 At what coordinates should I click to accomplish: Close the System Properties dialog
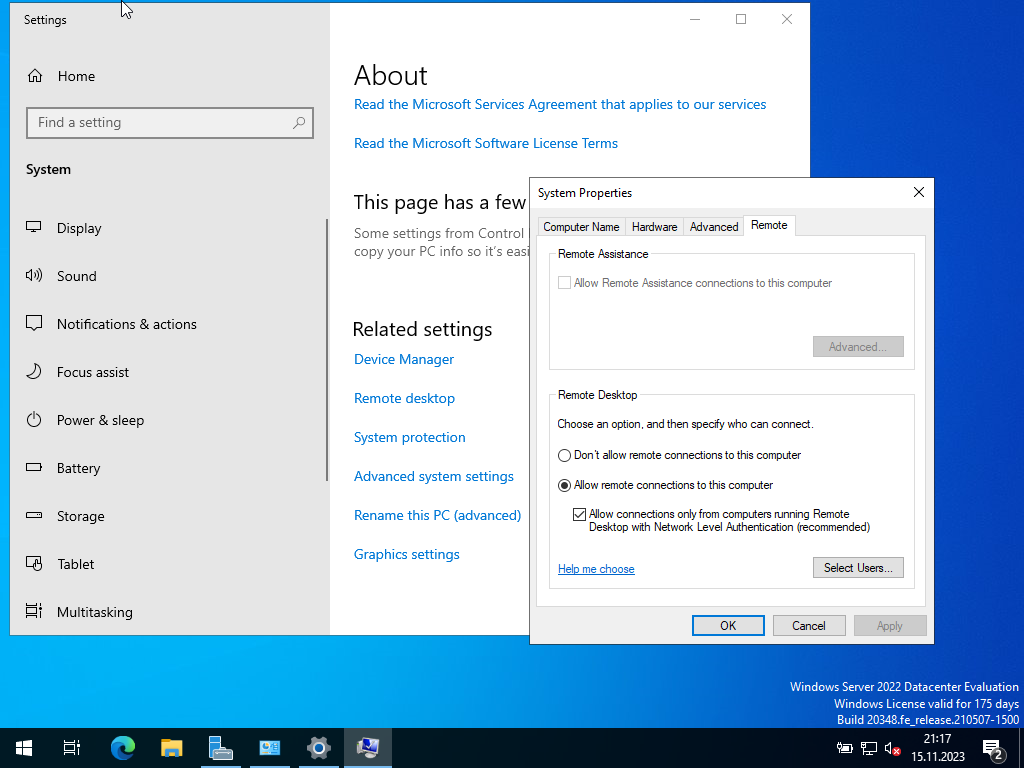pyautogui.click(x=919, y=193)
